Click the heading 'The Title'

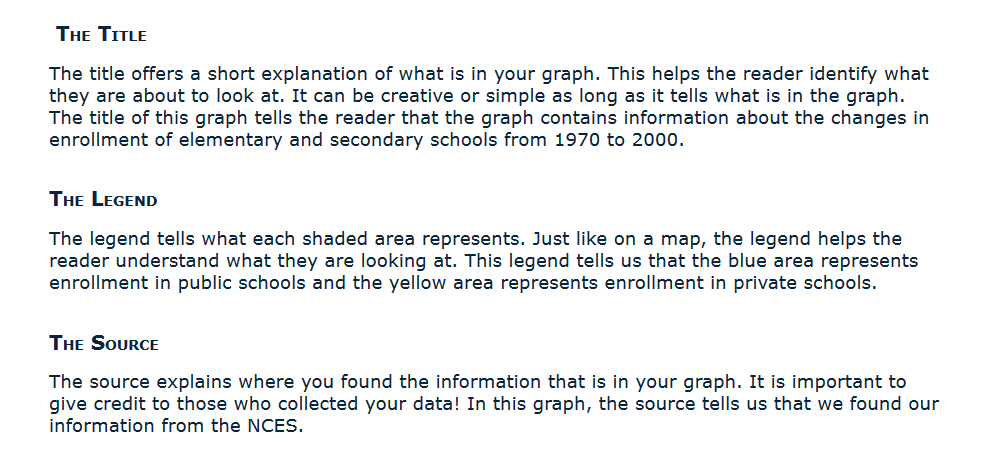point(102,35)
